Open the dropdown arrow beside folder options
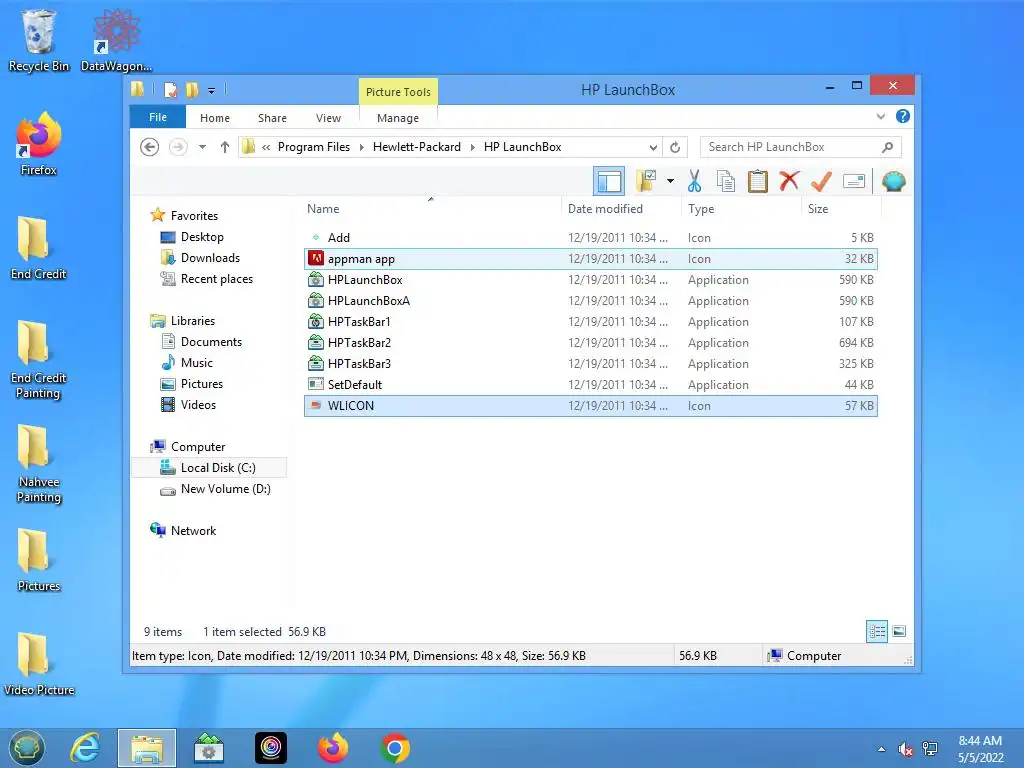1024x768 pixels. click(670, 181)
